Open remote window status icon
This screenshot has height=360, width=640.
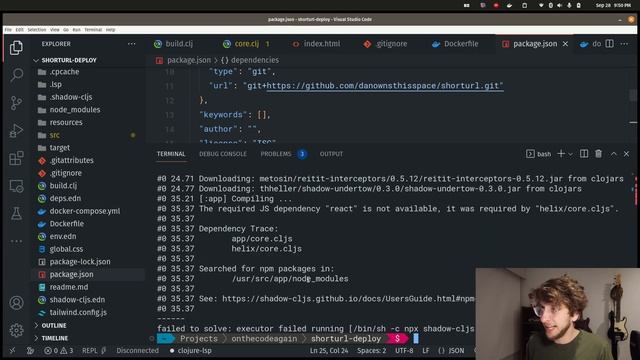pos(12,350)
